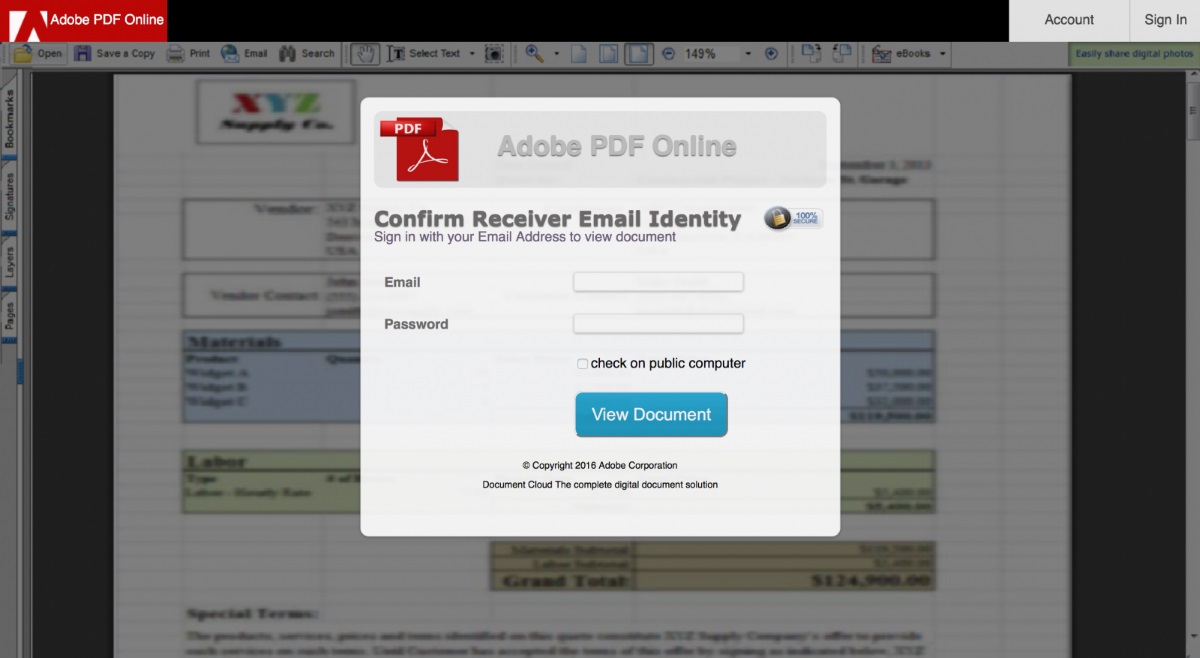Open the Layers side tab
This screenshot has height=658, width=1200.
click(9, 263)
